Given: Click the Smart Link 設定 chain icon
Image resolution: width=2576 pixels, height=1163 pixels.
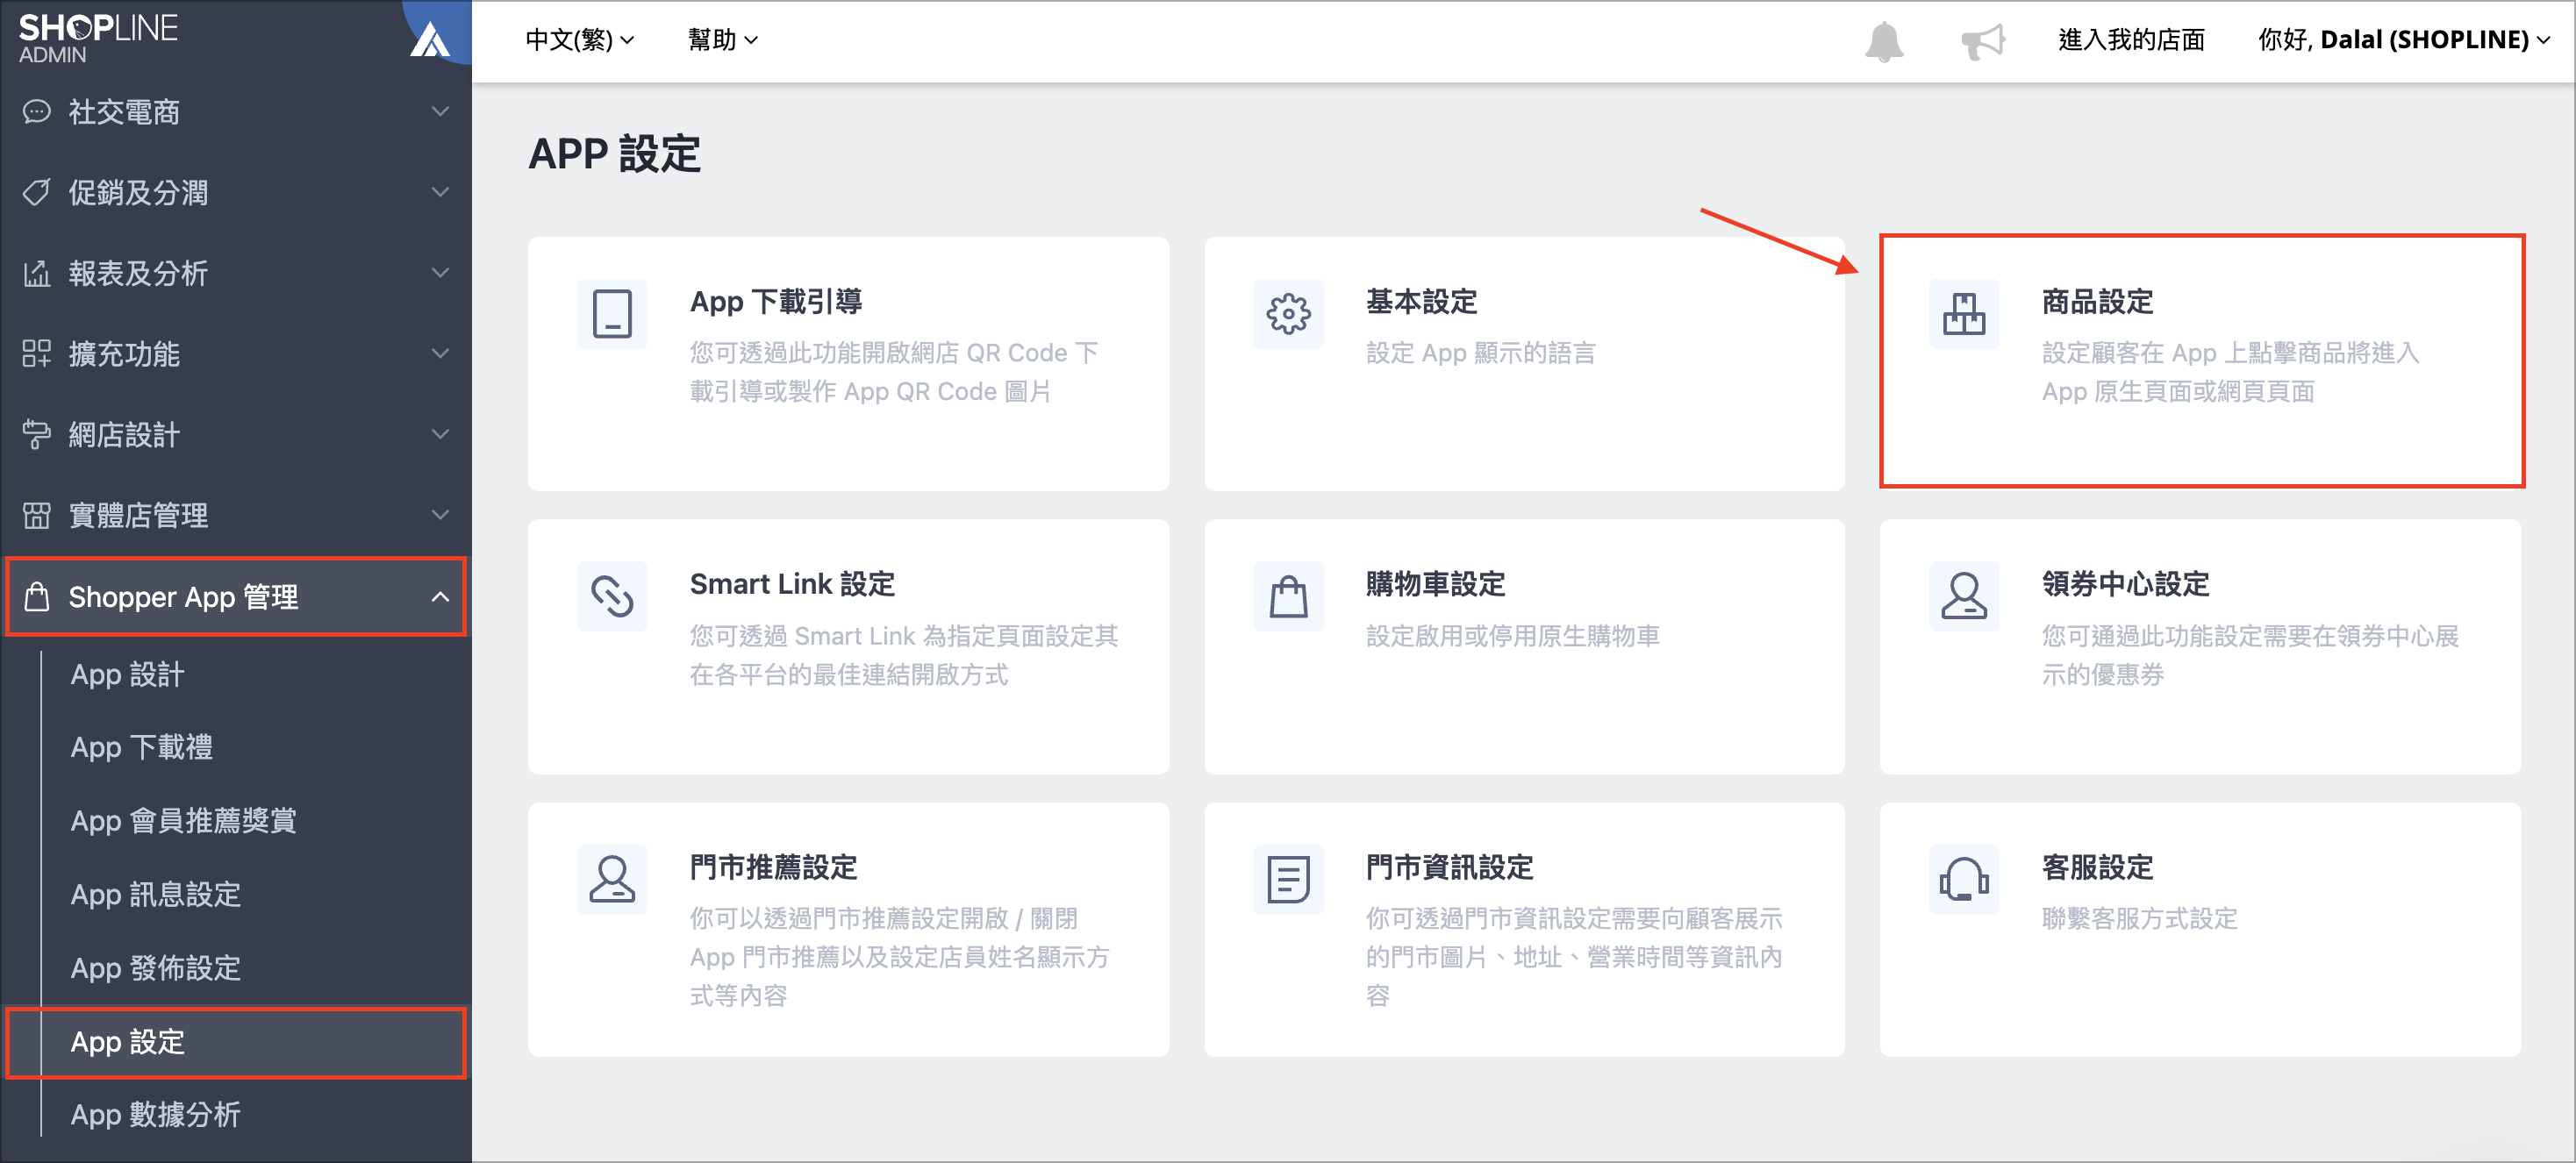Looking at the screenshot, I should pyautogui.click(x=612, y=597).
